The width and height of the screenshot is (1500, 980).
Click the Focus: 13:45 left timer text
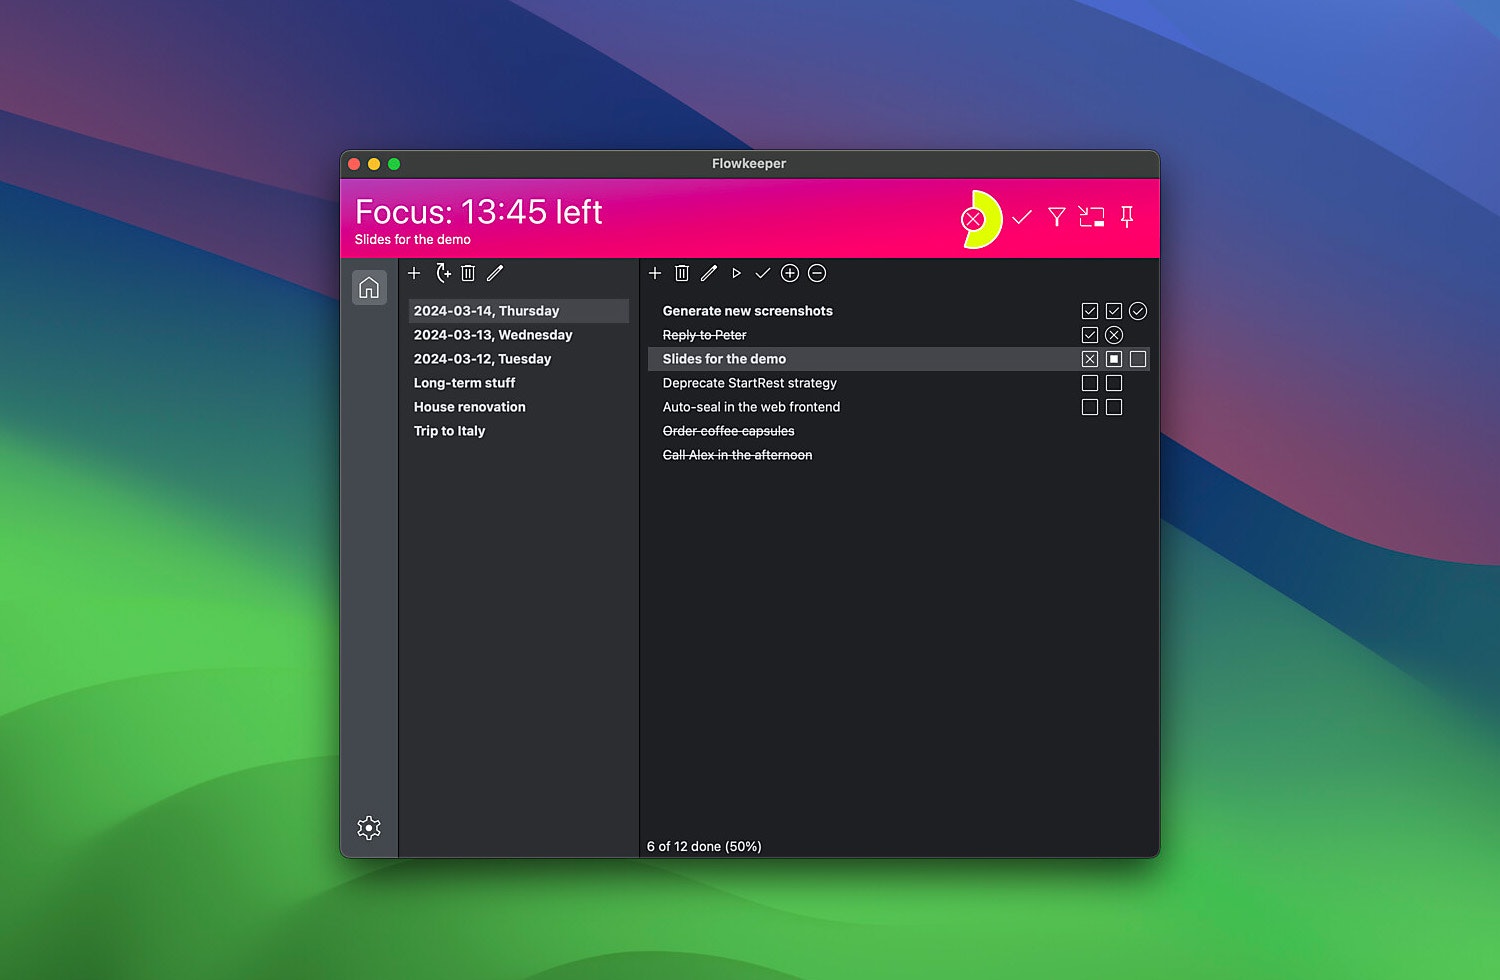(479, 212)
